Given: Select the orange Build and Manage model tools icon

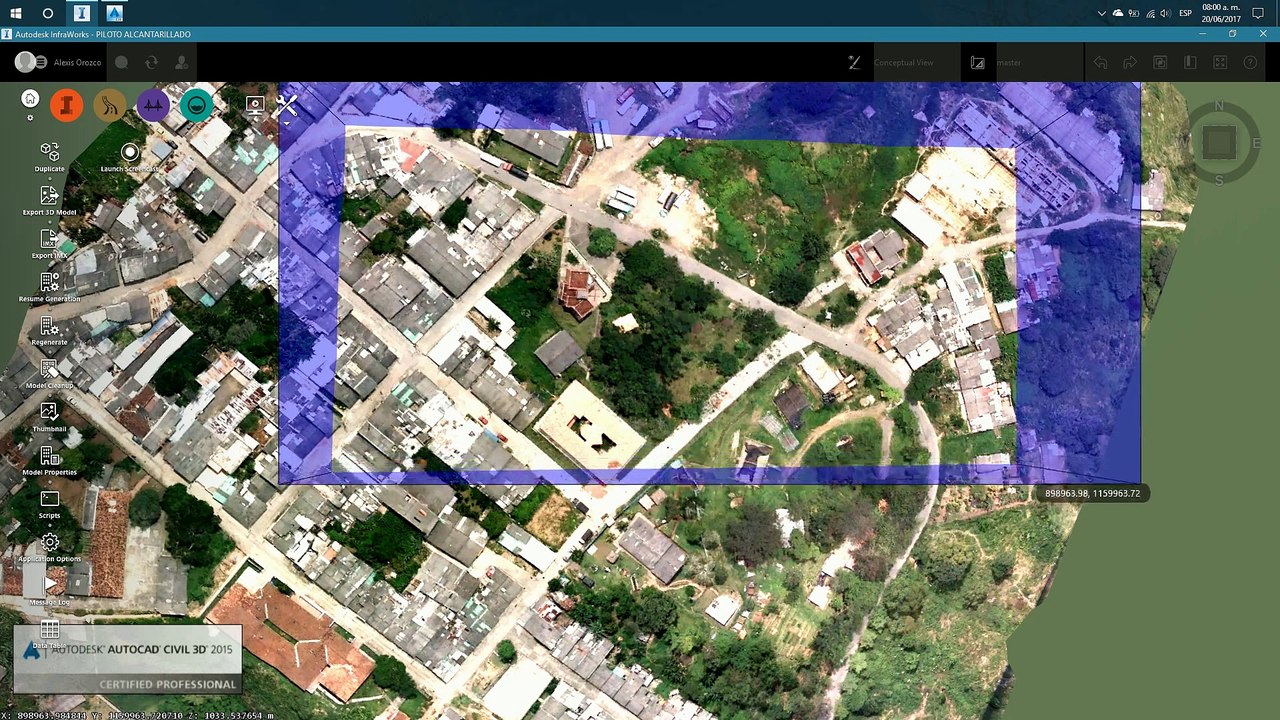Looking at the screenshot, I should (x=67, y=105).
